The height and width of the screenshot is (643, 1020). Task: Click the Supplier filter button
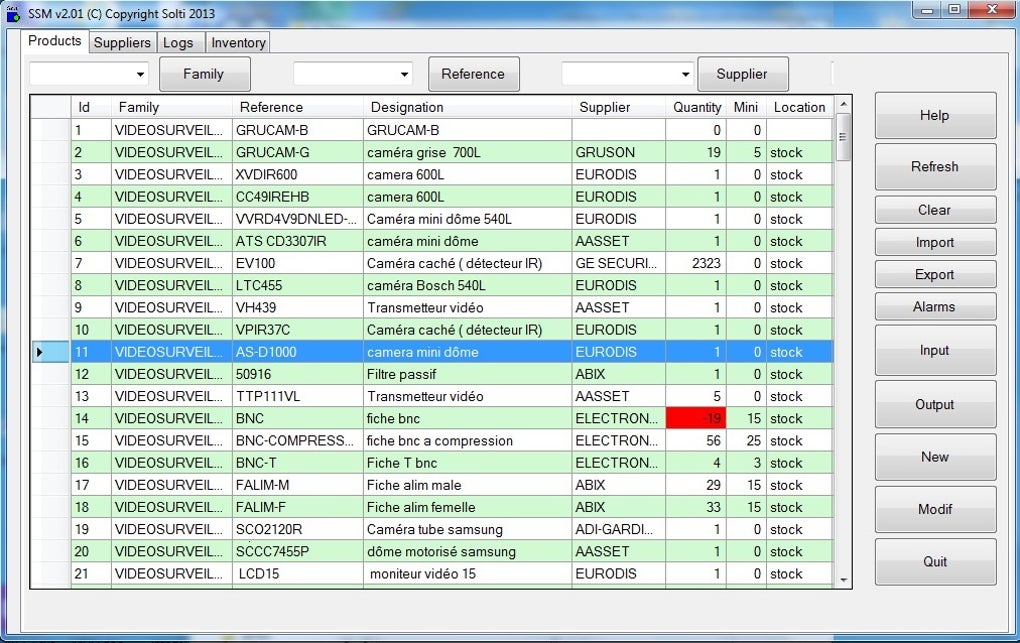coord(743,74)
